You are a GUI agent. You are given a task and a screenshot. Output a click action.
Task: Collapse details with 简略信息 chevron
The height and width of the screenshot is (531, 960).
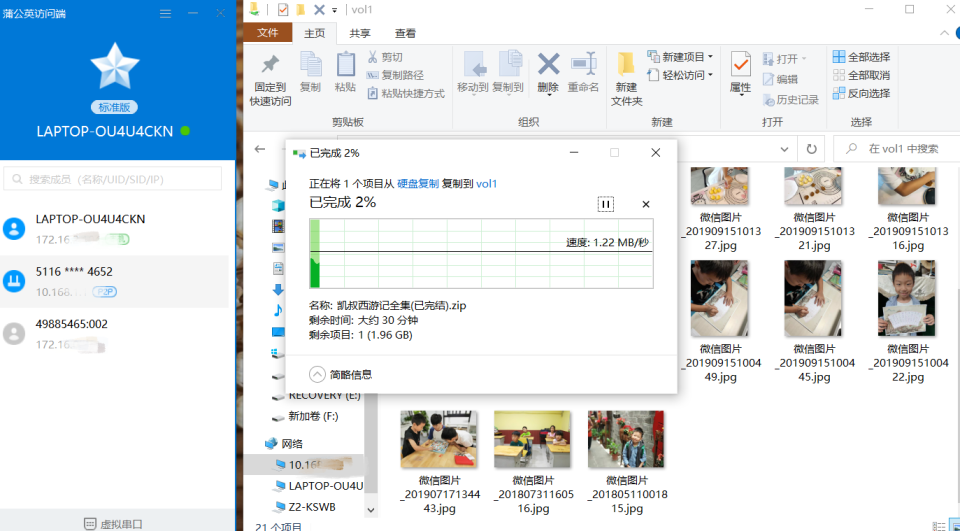[x=317, y=374]
